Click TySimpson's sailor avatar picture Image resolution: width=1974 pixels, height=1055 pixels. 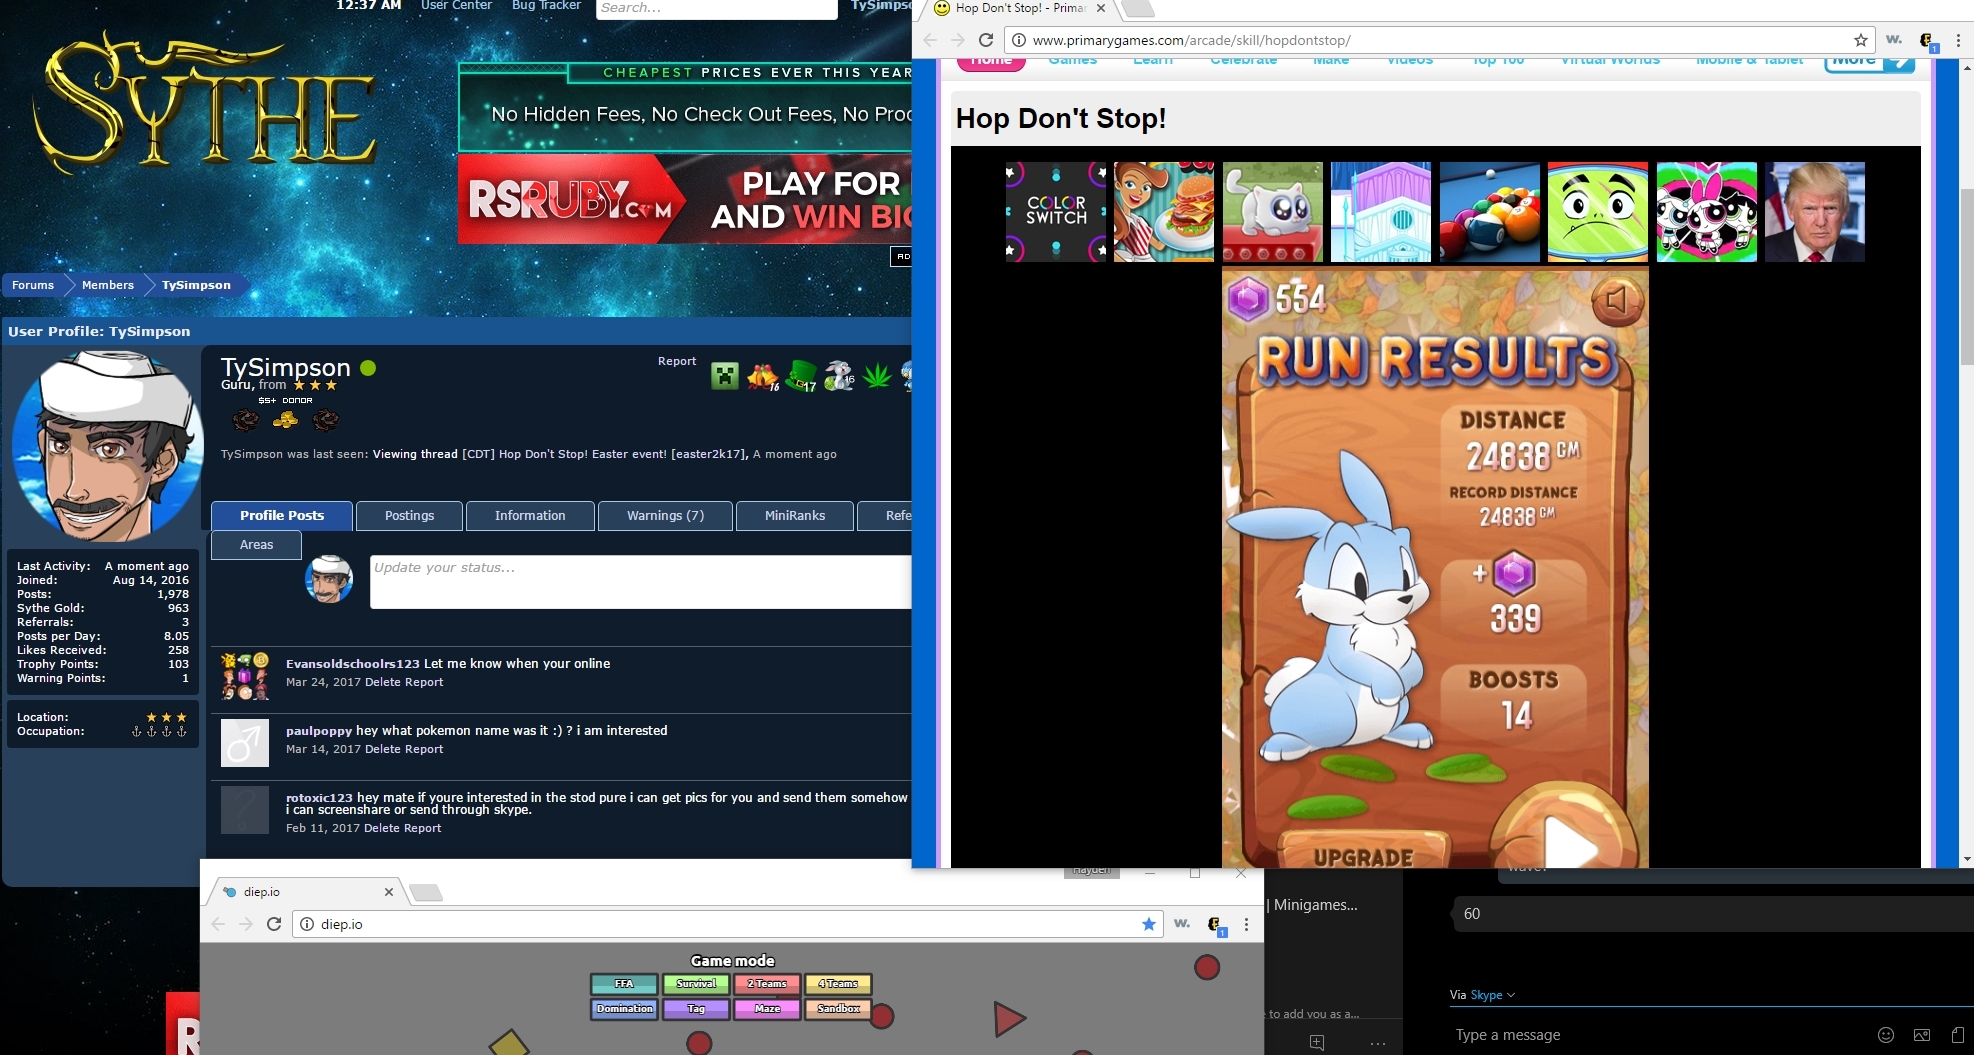click(107, 446)
